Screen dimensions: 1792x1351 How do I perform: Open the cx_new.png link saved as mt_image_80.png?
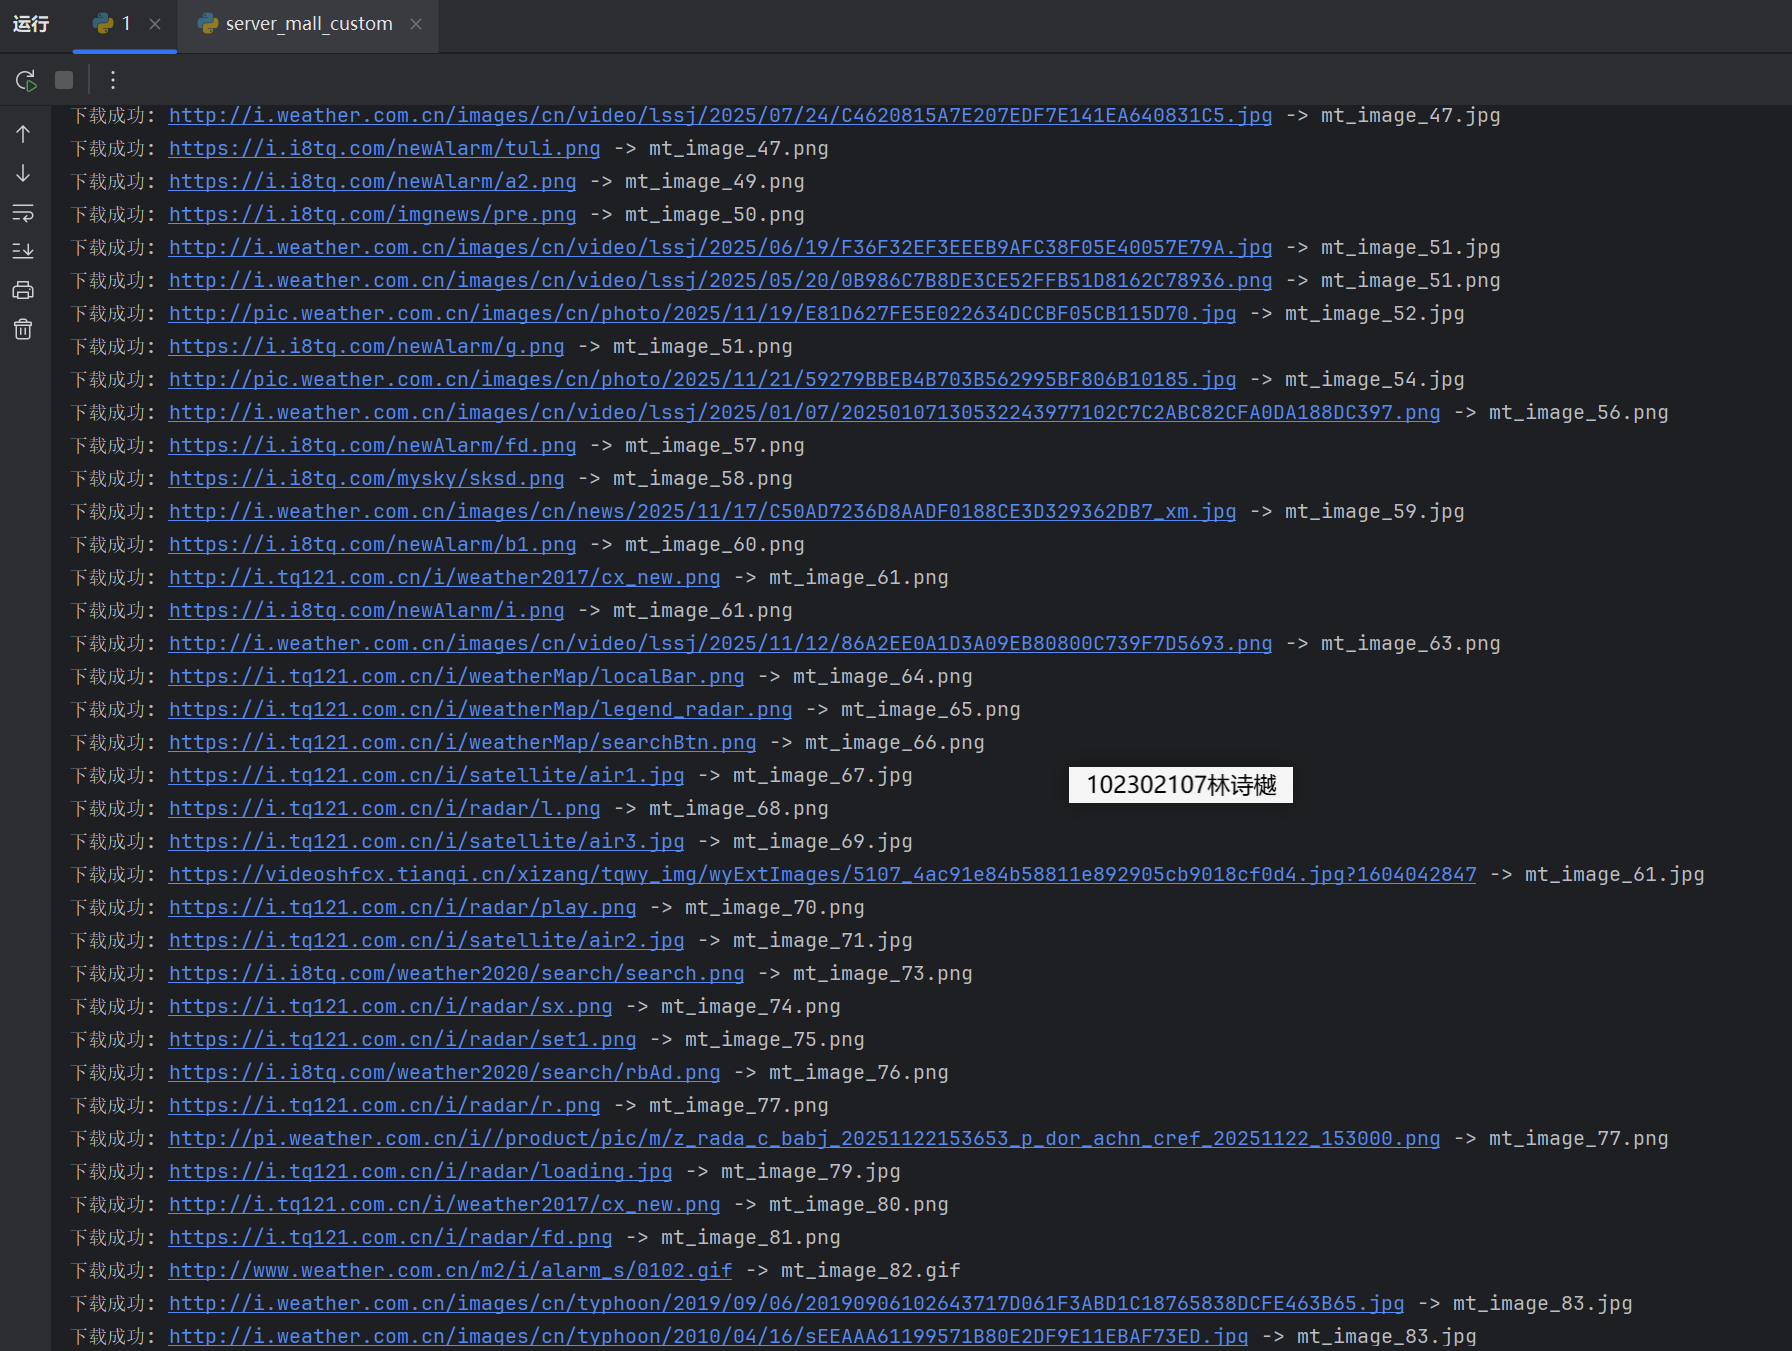point(445,1204)
